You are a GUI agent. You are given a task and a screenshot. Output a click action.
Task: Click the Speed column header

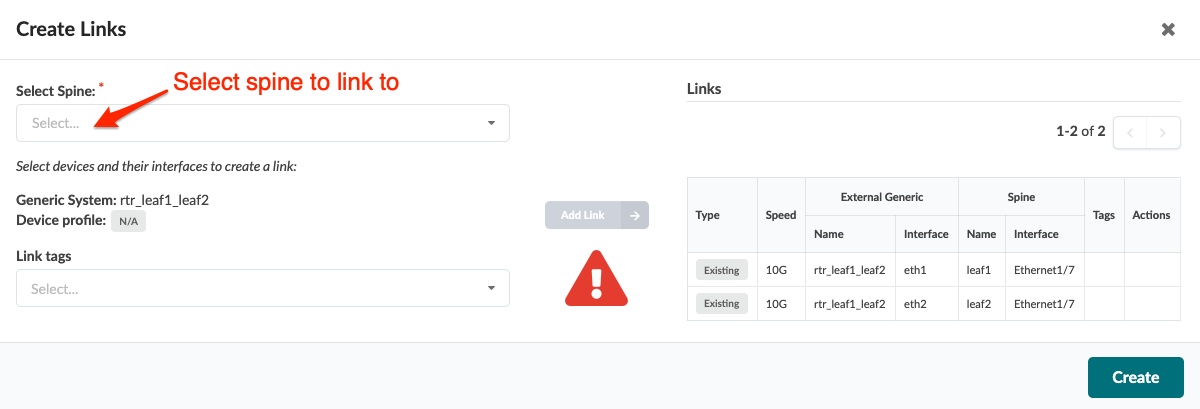click(x=781, y=215)
